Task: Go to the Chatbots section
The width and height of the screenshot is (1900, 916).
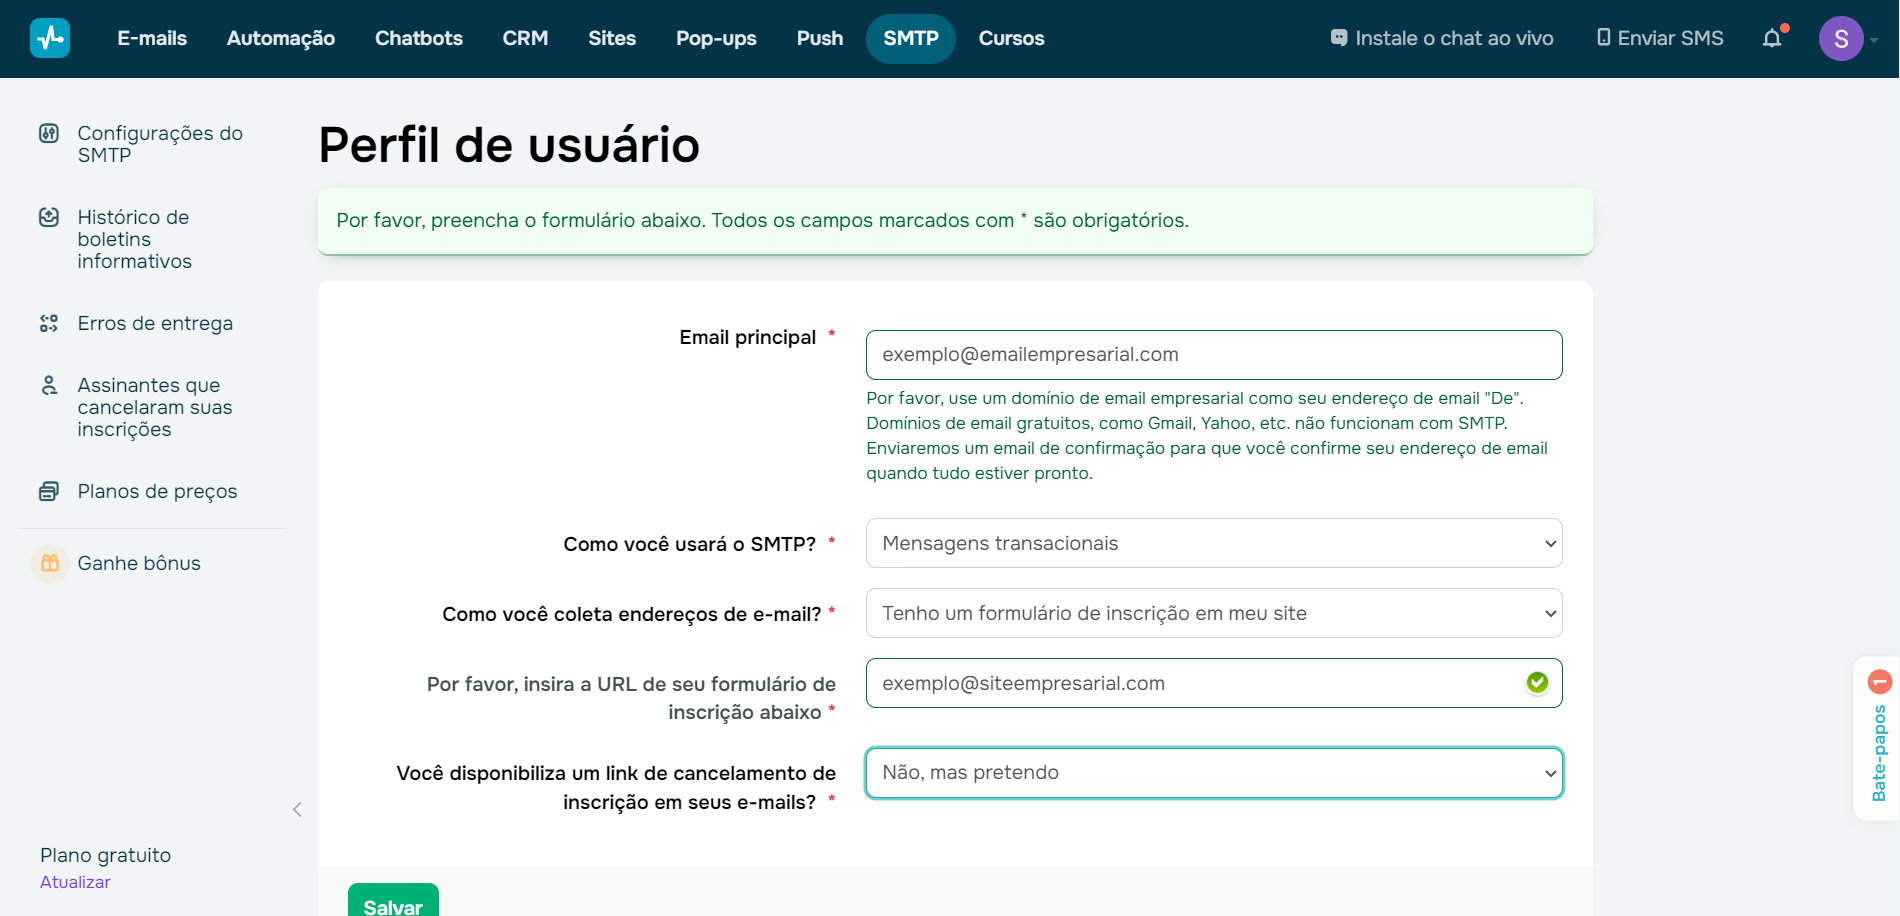Action: click(x=419, y=38)
